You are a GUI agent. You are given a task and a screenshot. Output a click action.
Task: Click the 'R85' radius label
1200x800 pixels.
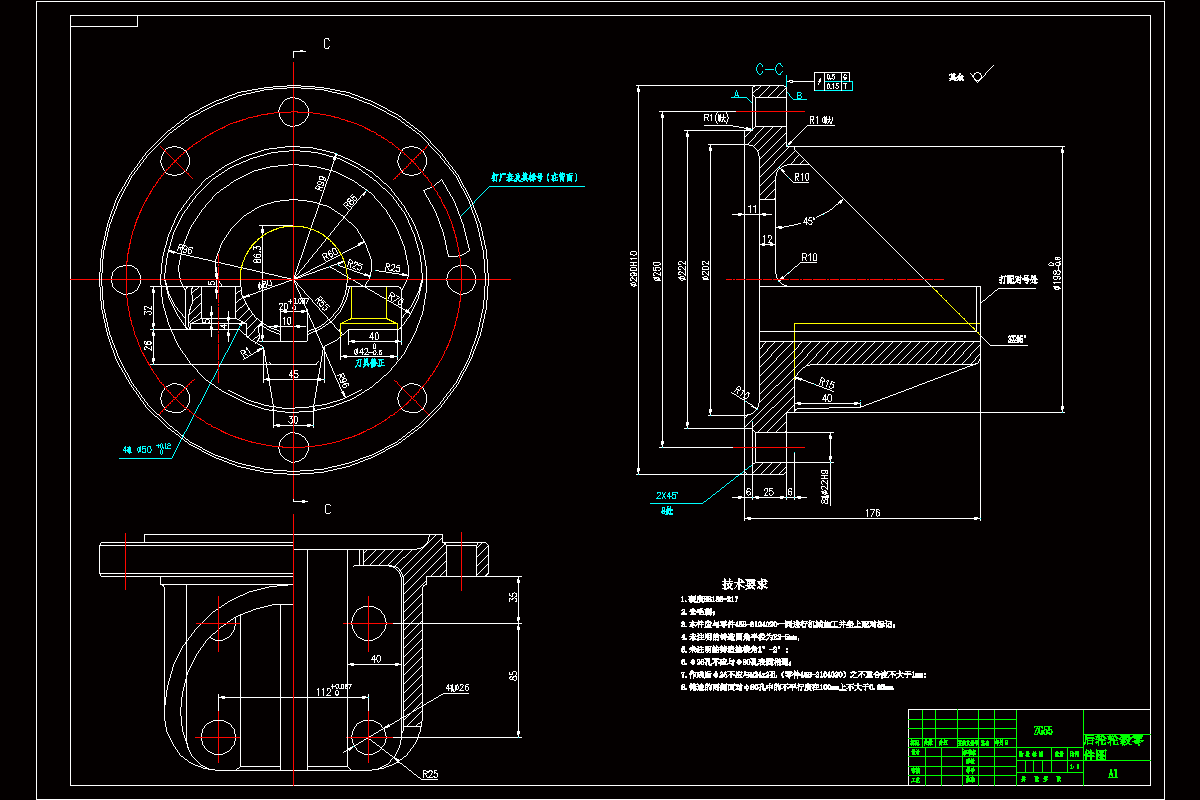coord(350,202)
